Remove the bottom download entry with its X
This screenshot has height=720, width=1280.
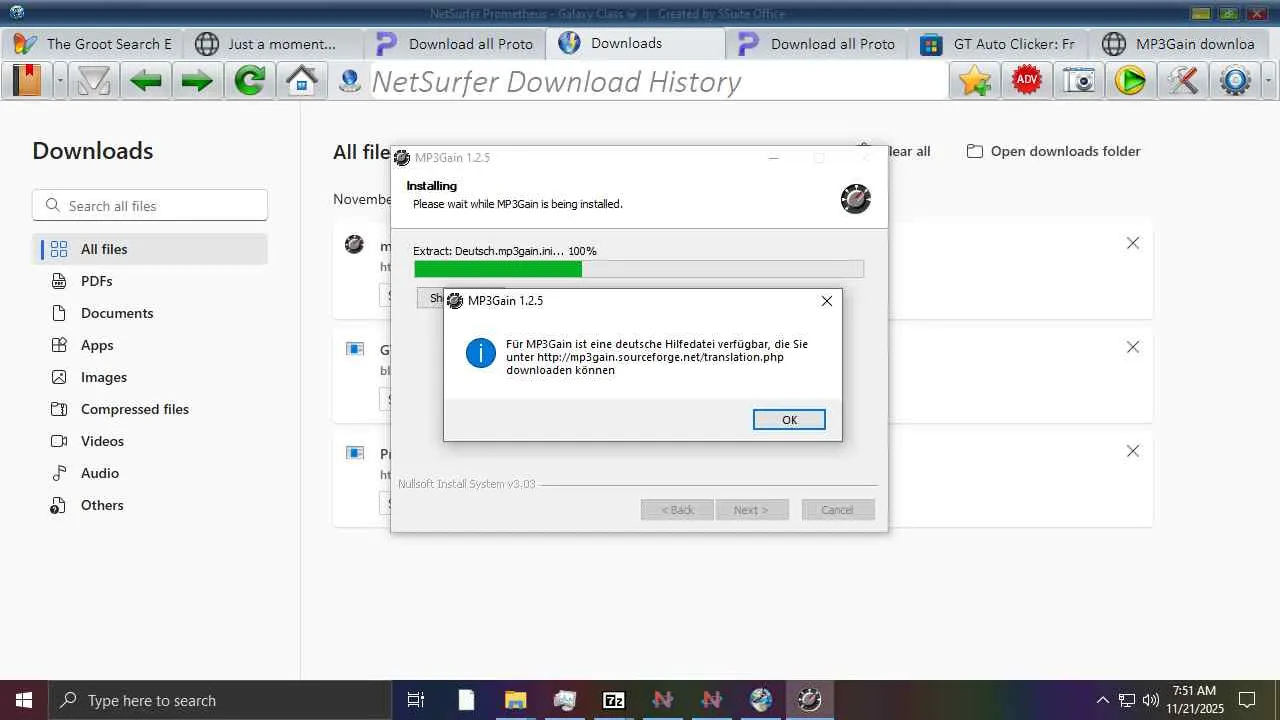1133,451
